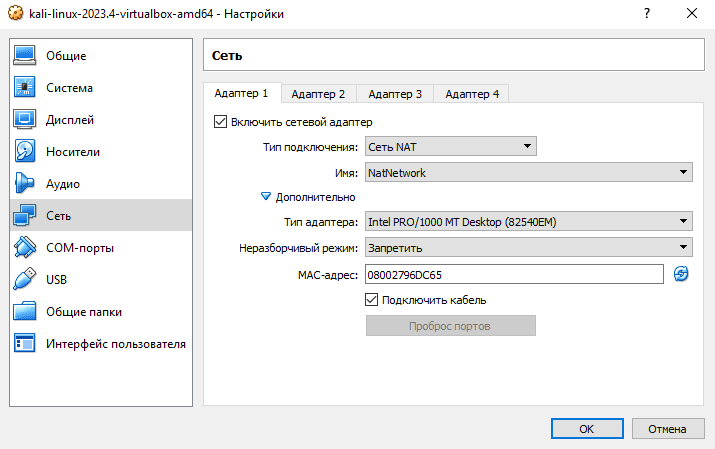Open the USB settings icon
Screen dimensions: 715x449
[x=25, y=280]
